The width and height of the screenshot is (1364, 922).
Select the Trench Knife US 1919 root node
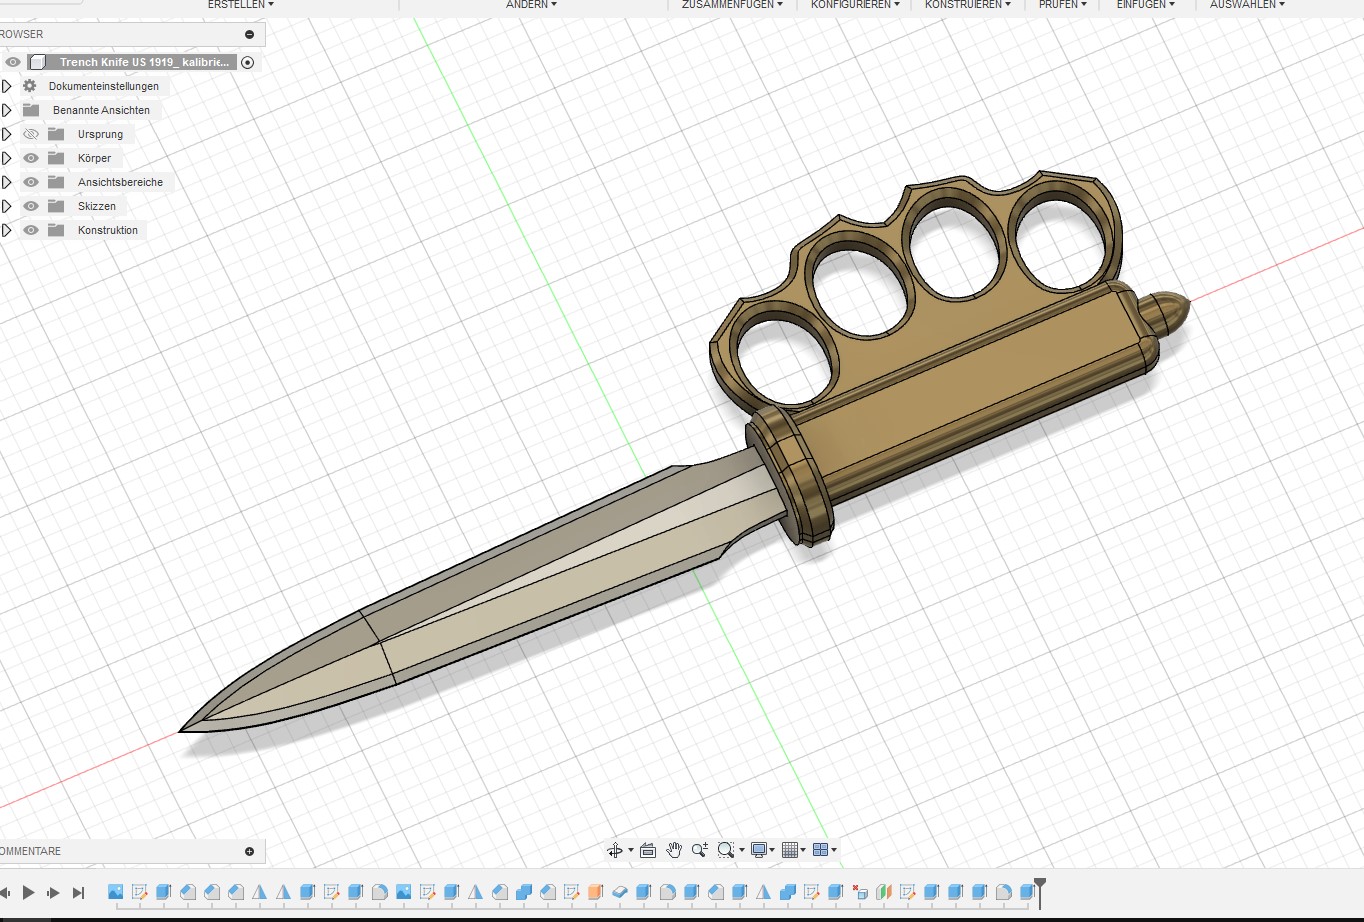tap(144, 62)
